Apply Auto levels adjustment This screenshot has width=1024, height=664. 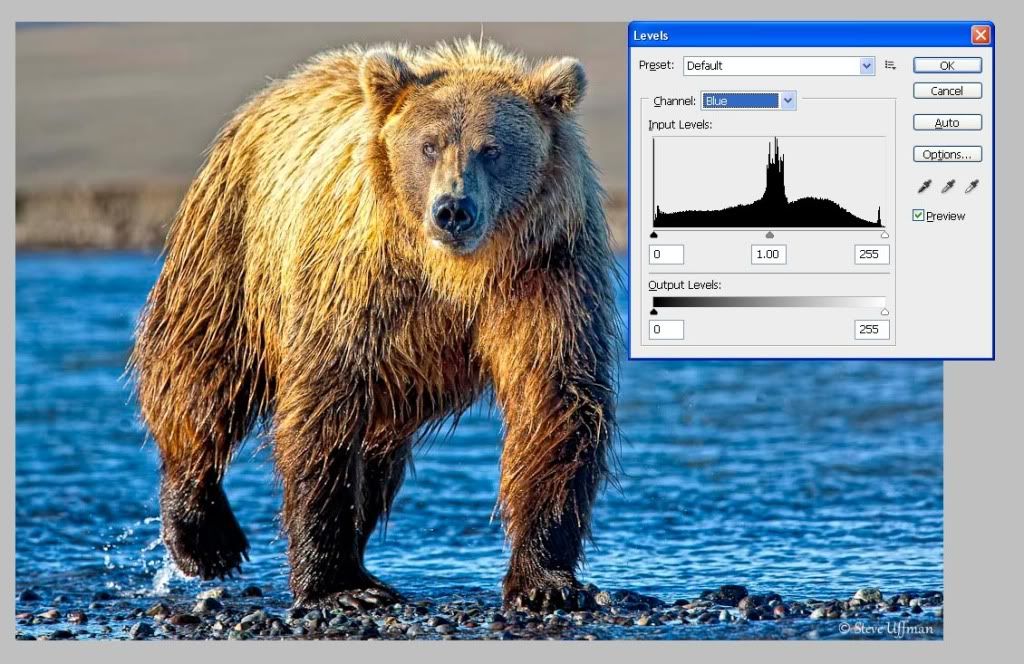click(946, 123)
